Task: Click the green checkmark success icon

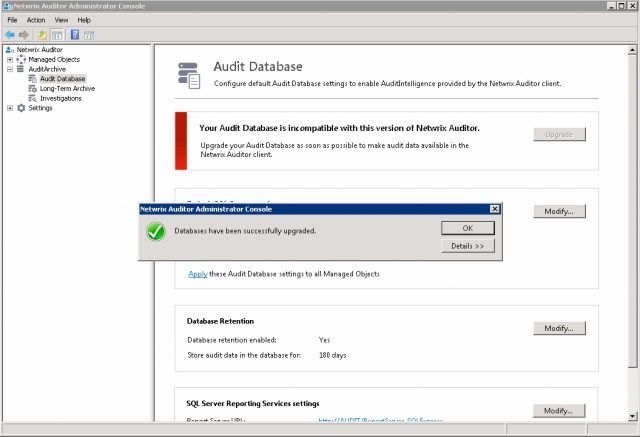Action: point(156,231)
